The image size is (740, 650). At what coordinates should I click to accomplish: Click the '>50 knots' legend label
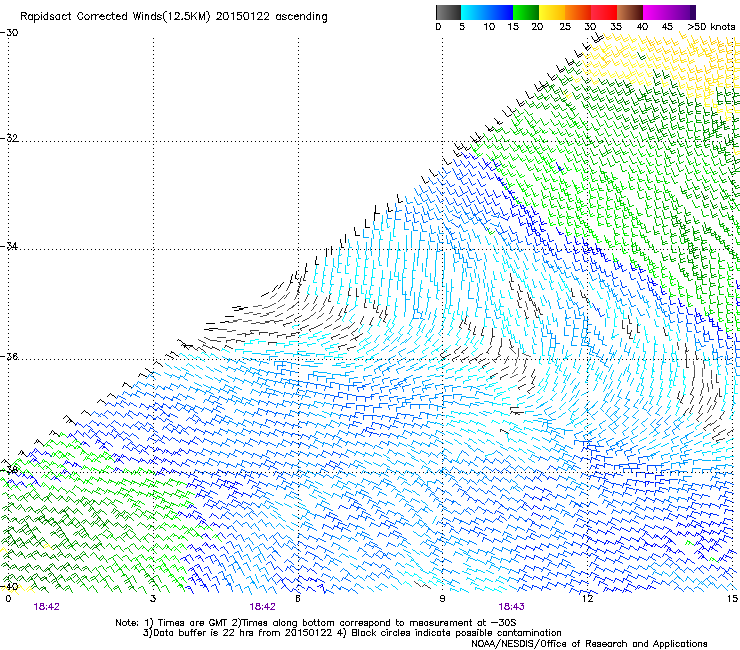pos(711,27)
